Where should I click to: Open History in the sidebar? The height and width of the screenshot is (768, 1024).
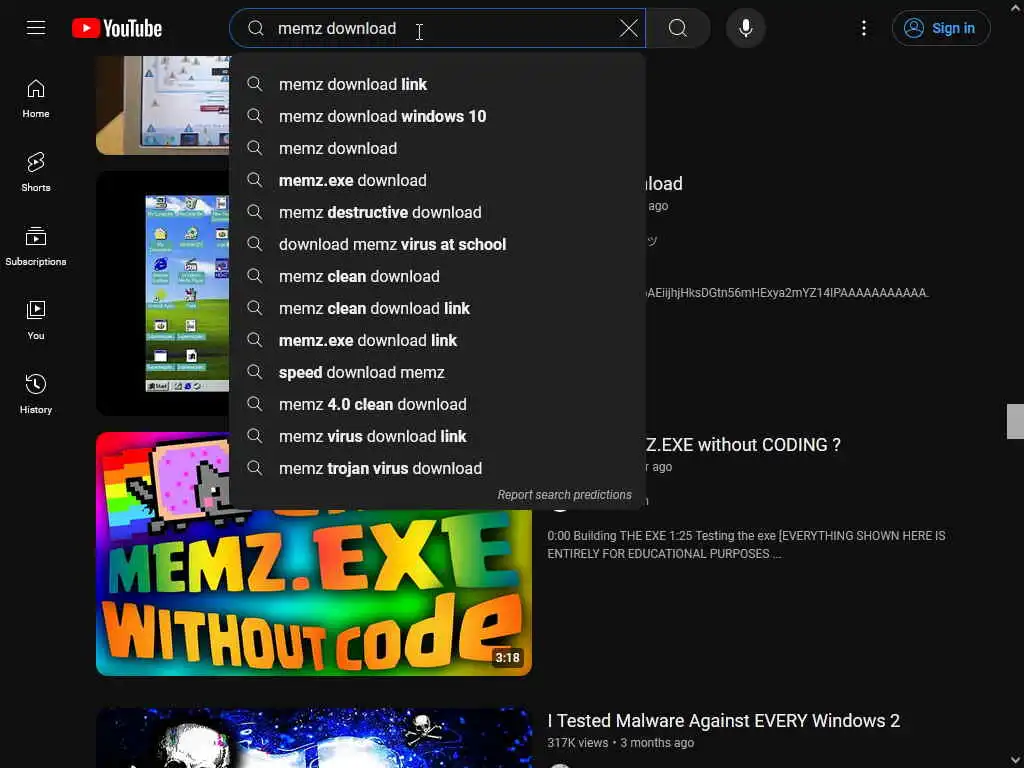pyautogui.click(x=36, y=394)
